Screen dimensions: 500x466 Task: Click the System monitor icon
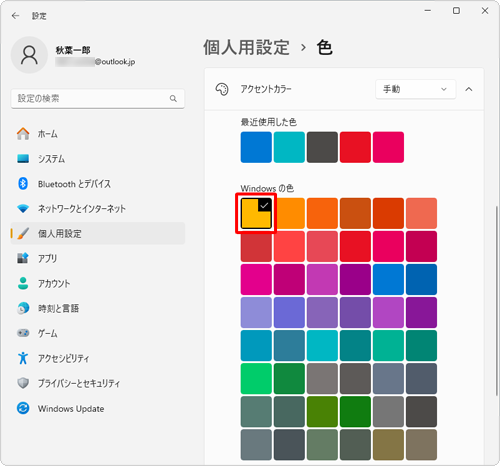23,159
